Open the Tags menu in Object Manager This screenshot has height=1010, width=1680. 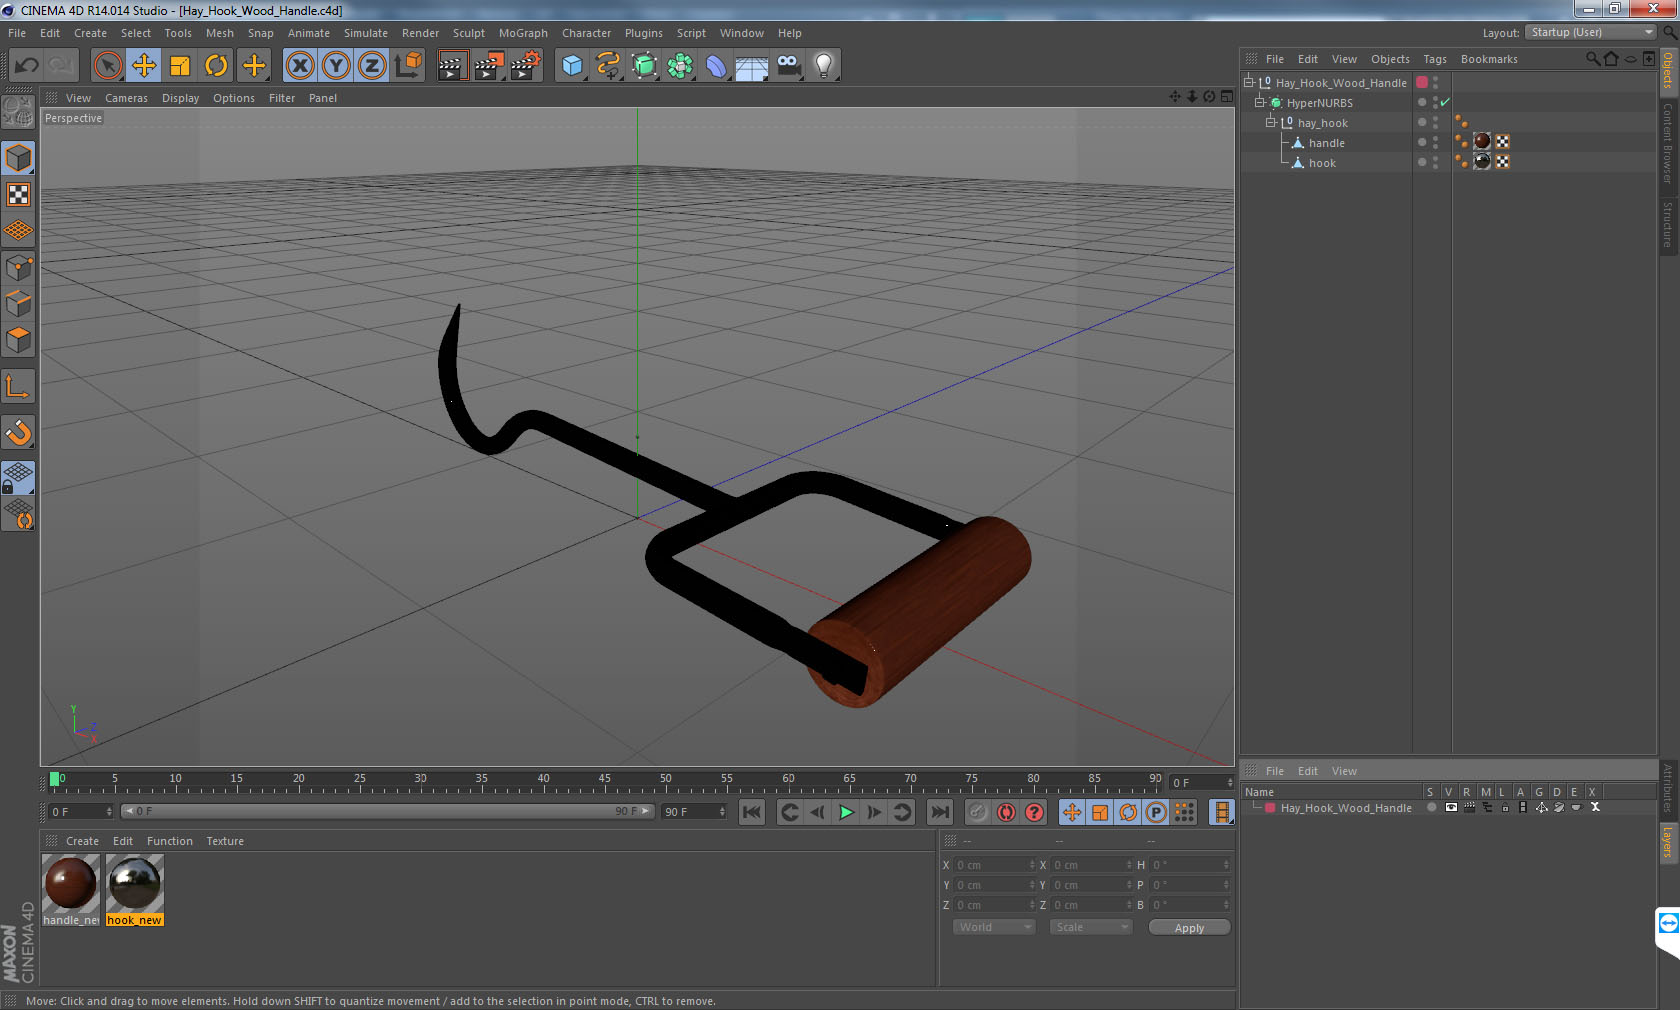[1435, 59]
